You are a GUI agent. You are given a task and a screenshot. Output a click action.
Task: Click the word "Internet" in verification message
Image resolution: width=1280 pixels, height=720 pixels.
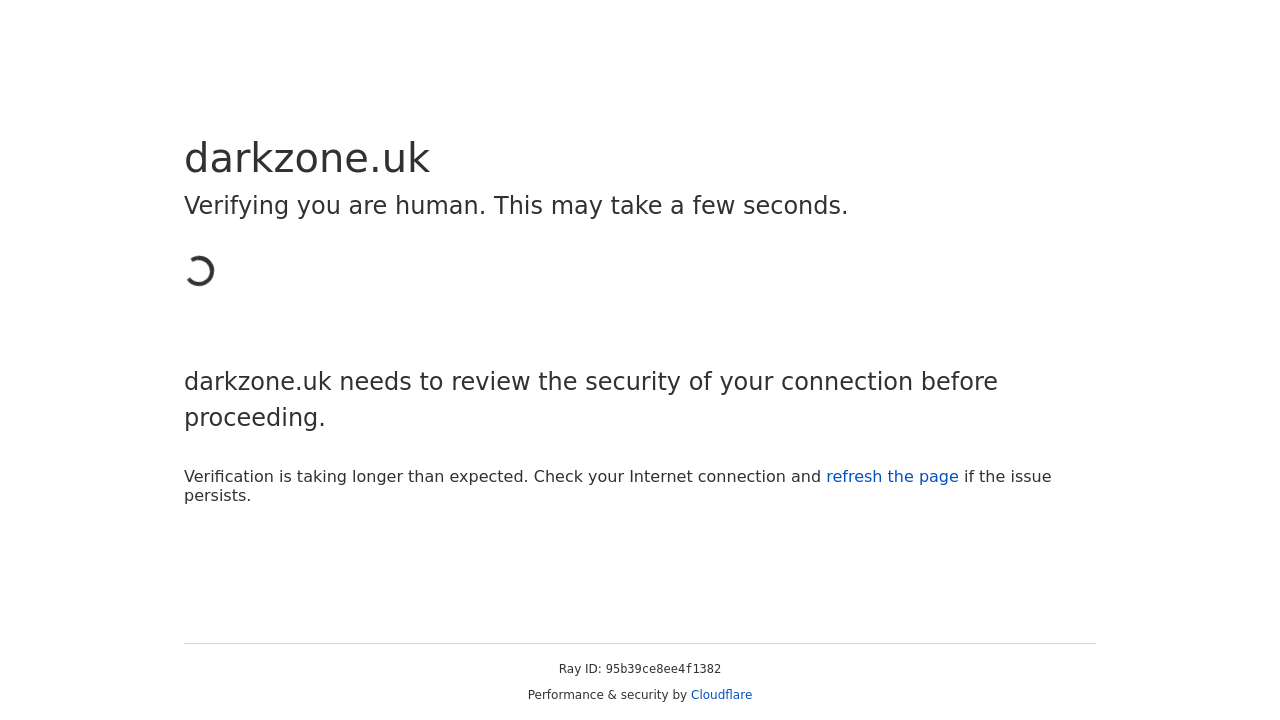click(661, 477)
